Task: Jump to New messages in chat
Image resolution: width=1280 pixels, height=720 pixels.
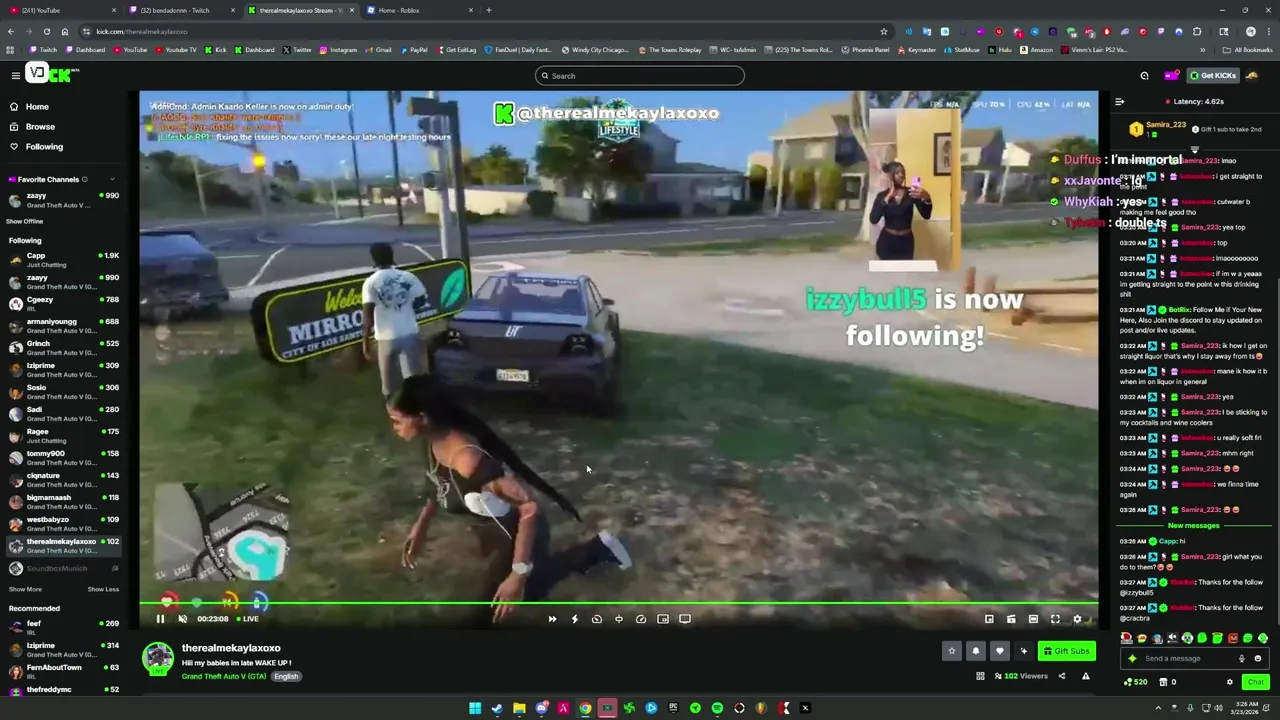Action: (x=1194, y=526)
